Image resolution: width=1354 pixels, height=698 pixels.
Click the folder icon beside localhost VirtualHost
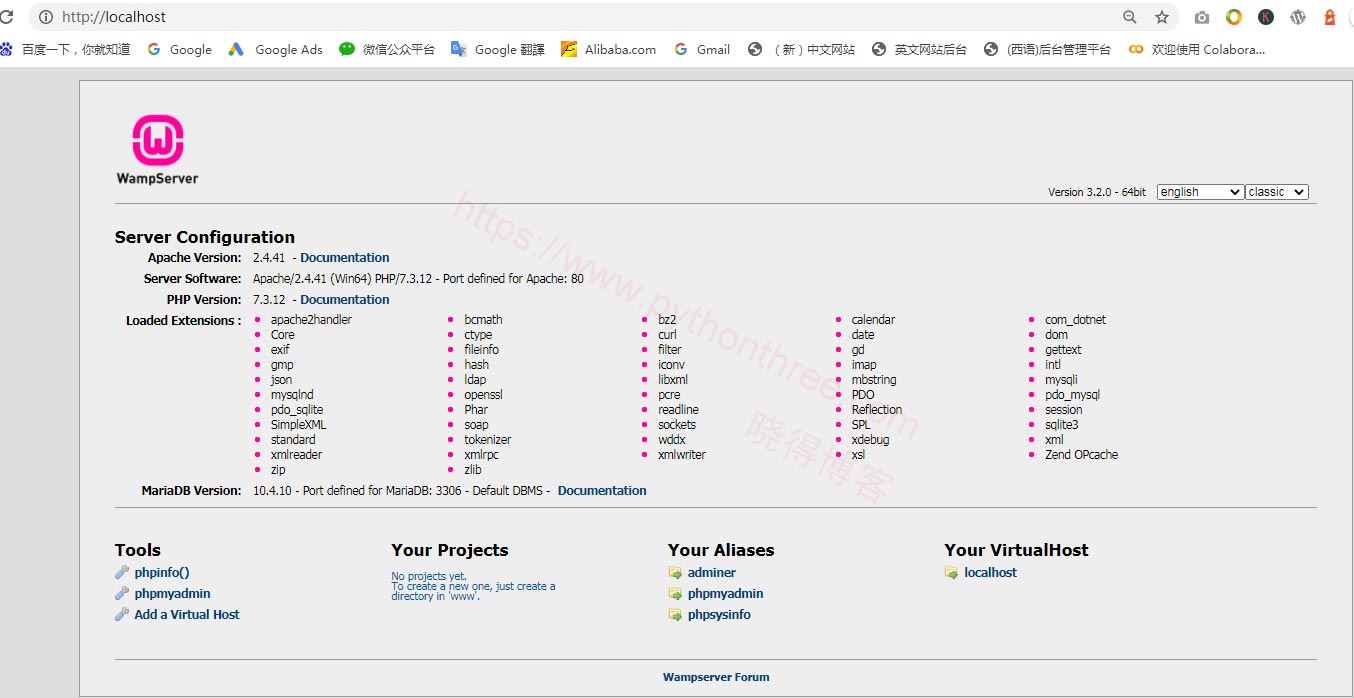951,573
